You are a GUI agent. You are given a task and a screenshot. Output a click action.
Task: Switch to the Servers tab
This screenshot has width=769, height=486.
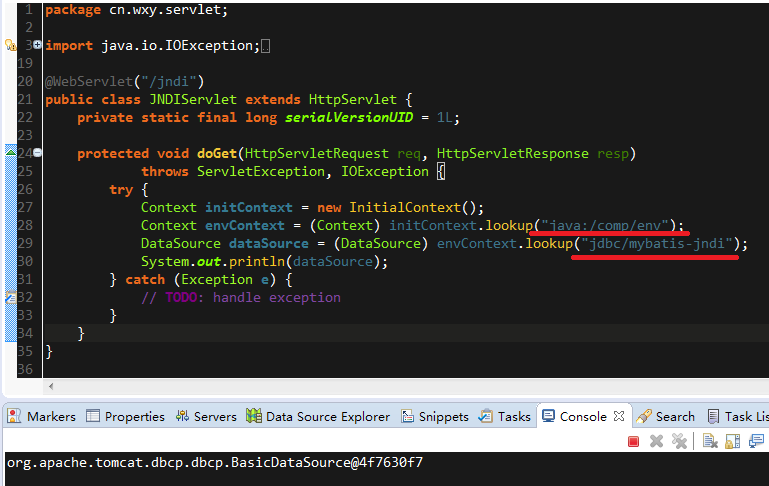click(x=206, y=416)
